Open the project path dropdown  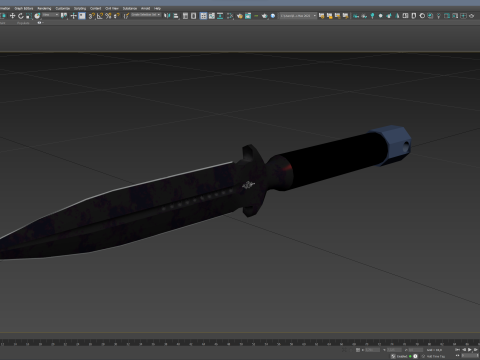[298, 16]
